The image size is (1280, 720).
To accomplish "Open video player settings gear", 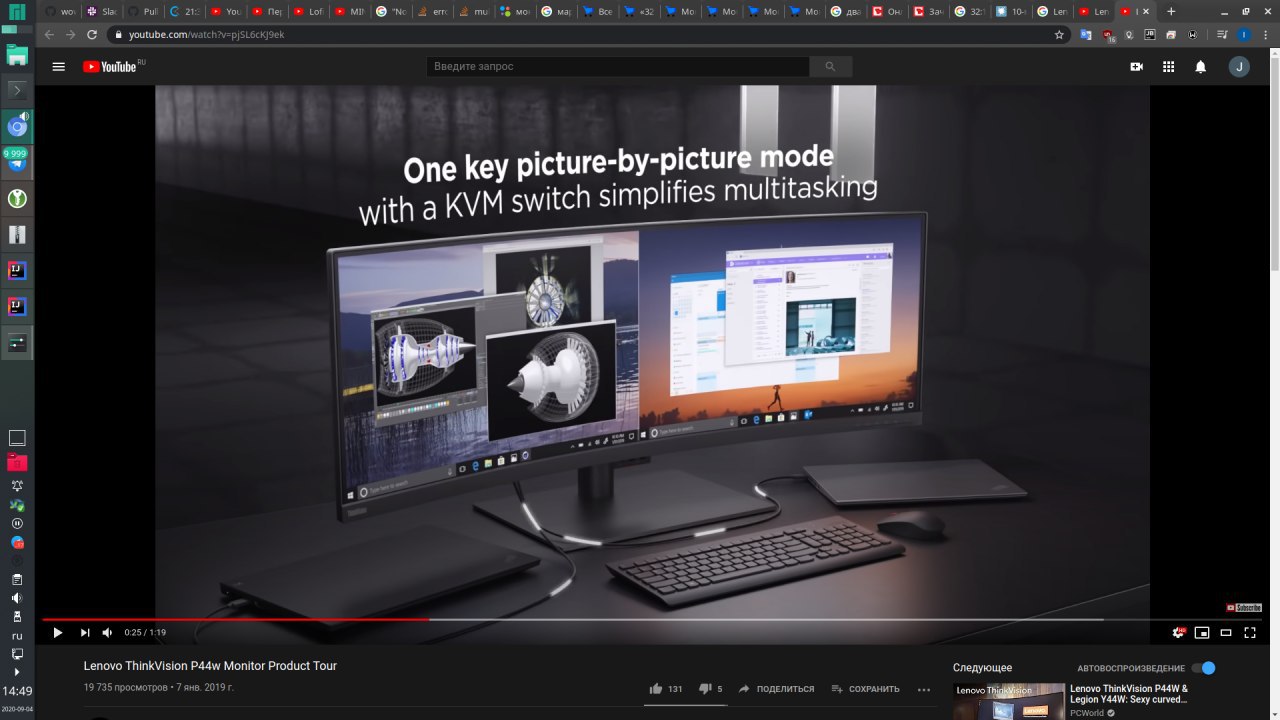I will pos(1178,632).
